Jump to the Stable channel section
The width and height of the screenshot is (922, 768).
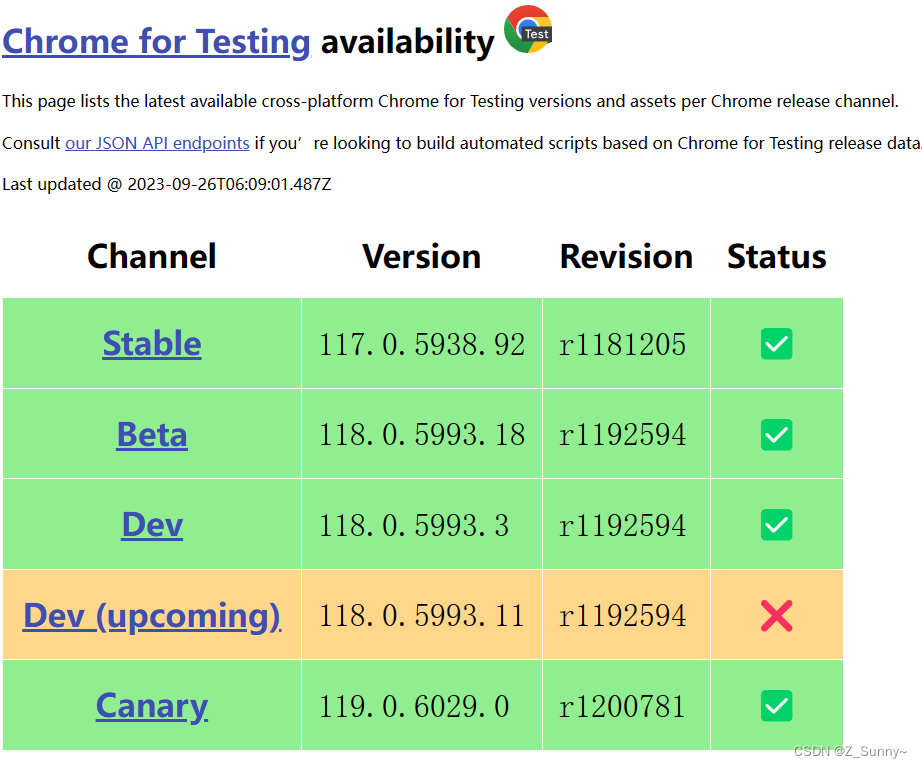tap(152, 344)
